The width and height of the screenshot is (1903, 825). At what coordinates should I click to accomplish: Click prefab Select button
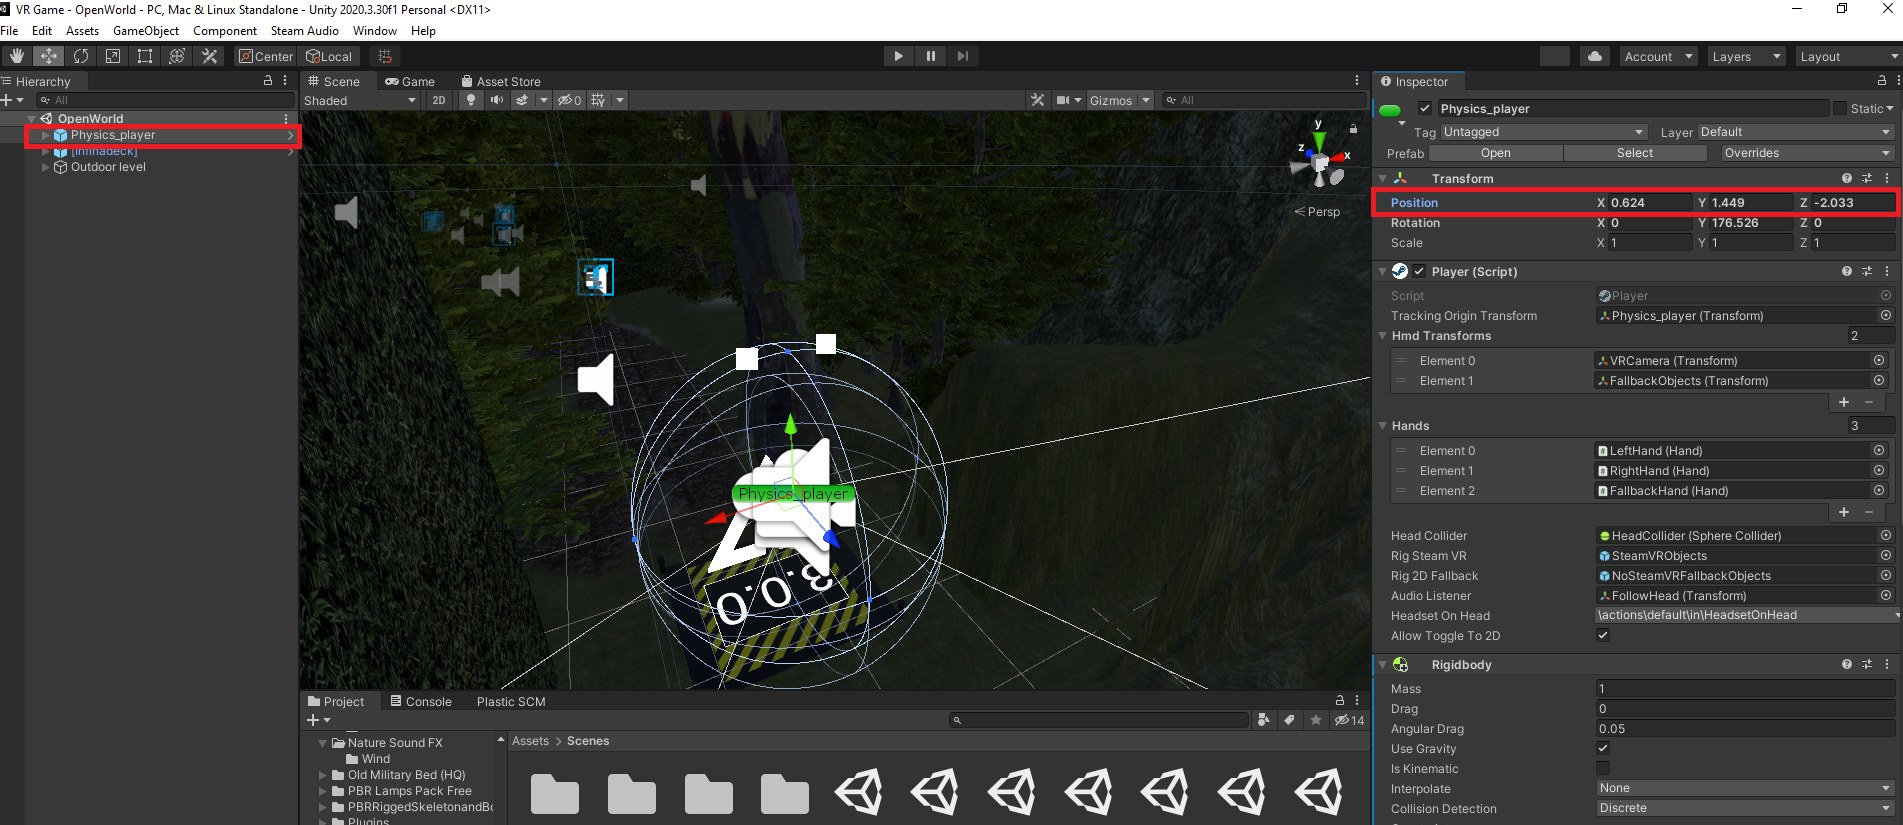(x=1635, y=153)
